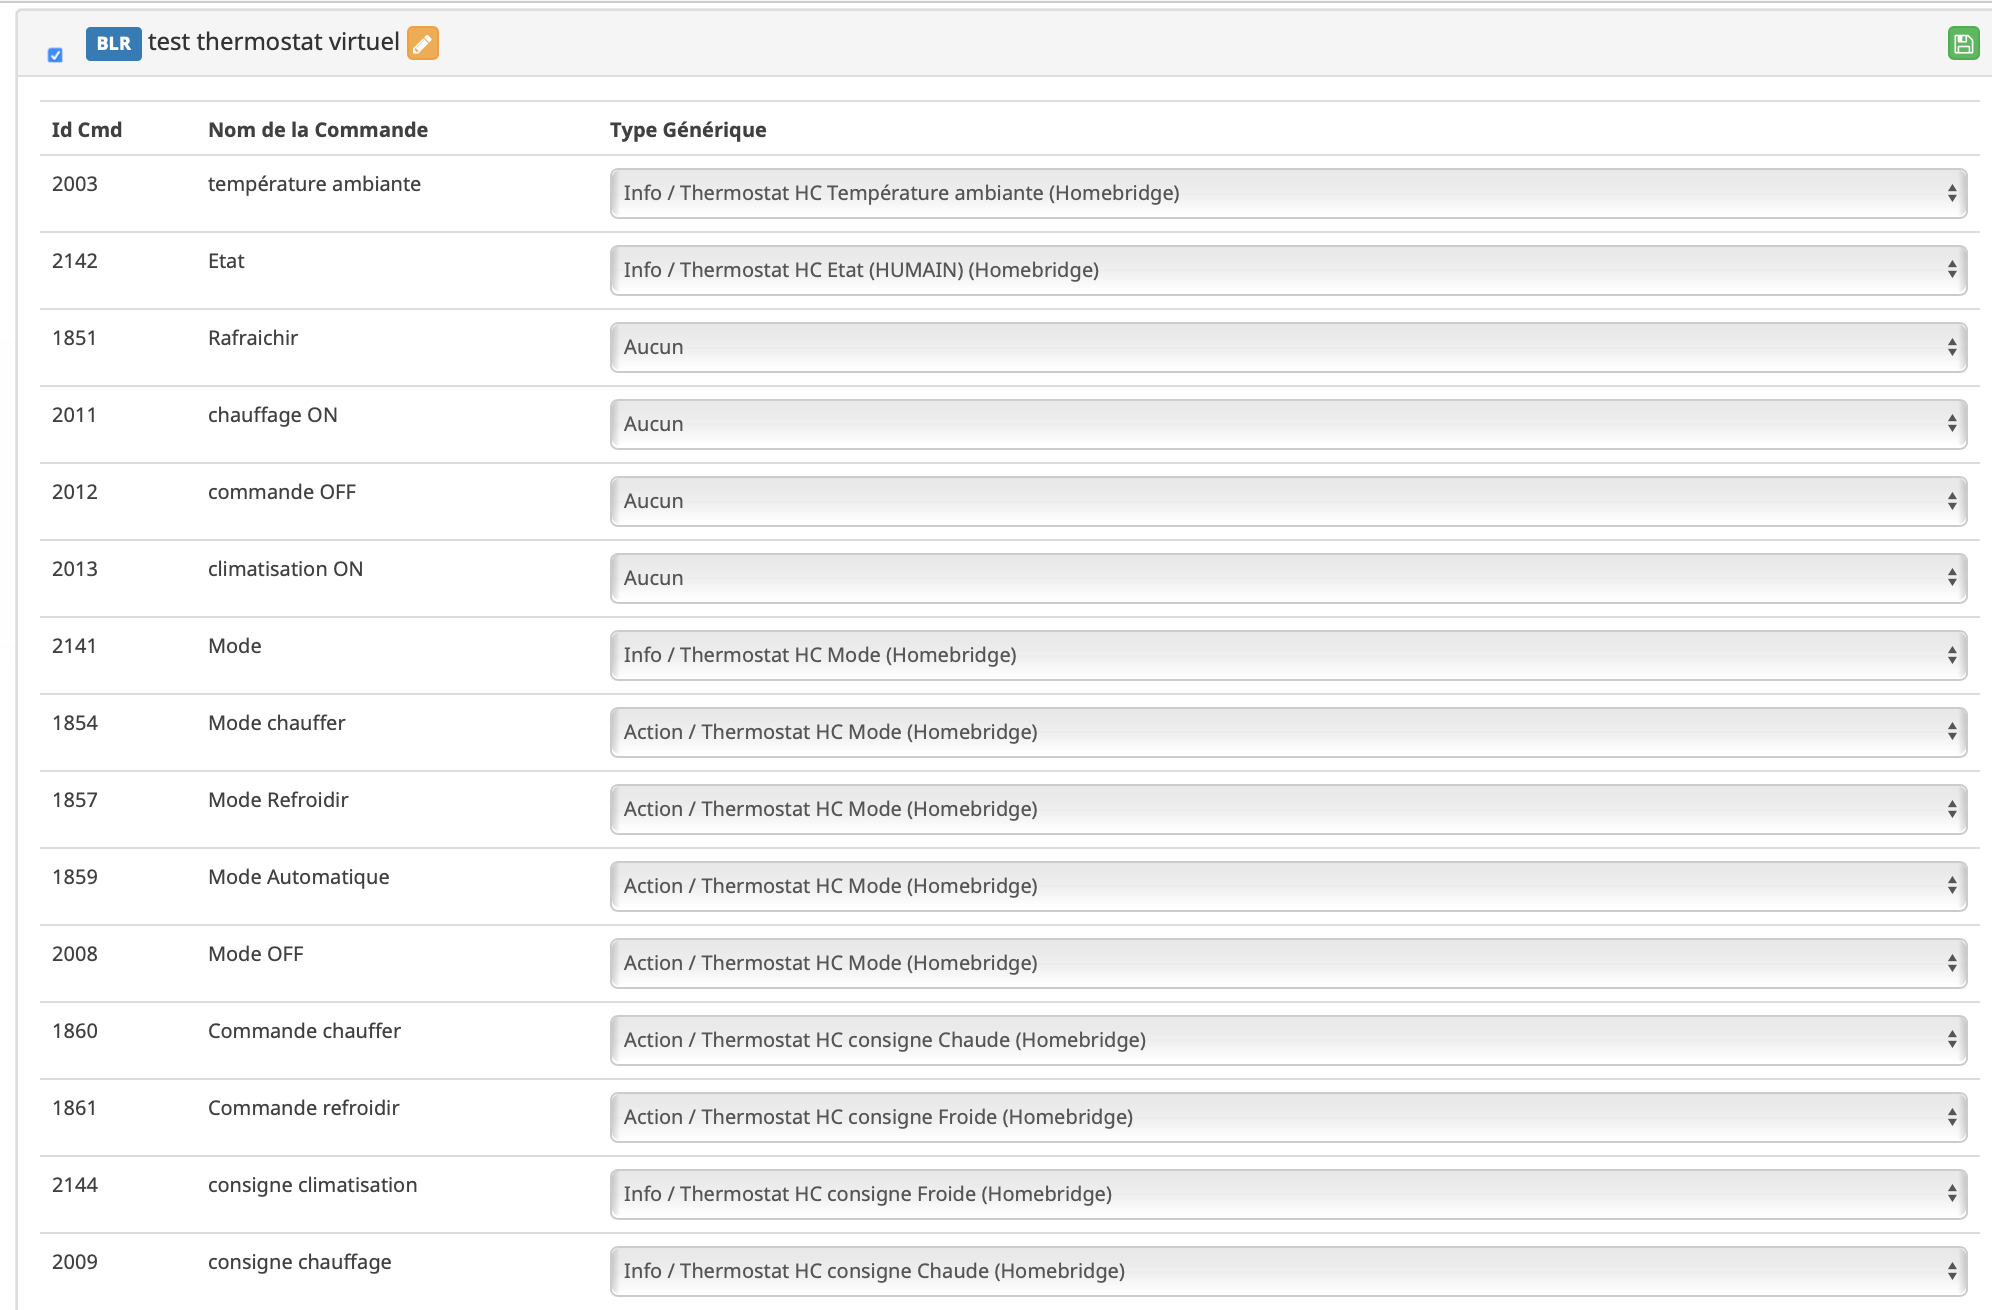Click command id 2144
The height and width of the screenshot is (1310, 1992).
coord(75,1185)
